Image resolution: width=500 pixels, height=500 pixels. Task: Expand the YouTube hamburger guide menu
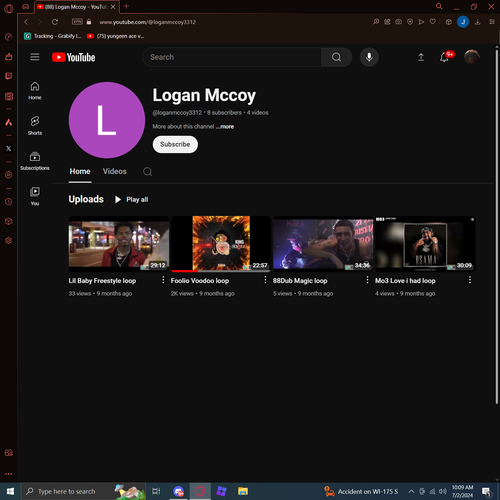tap(35, 57)
